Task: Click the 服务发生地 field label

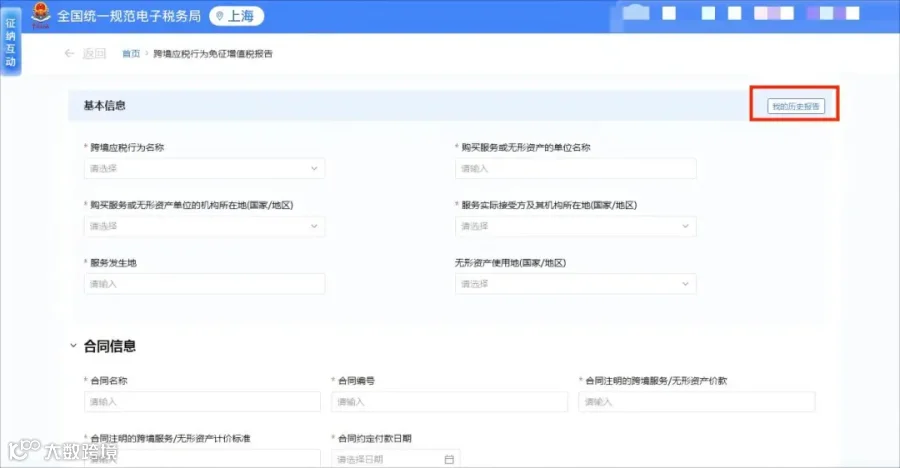Action: pyautogui.click(x=113, y=263)
